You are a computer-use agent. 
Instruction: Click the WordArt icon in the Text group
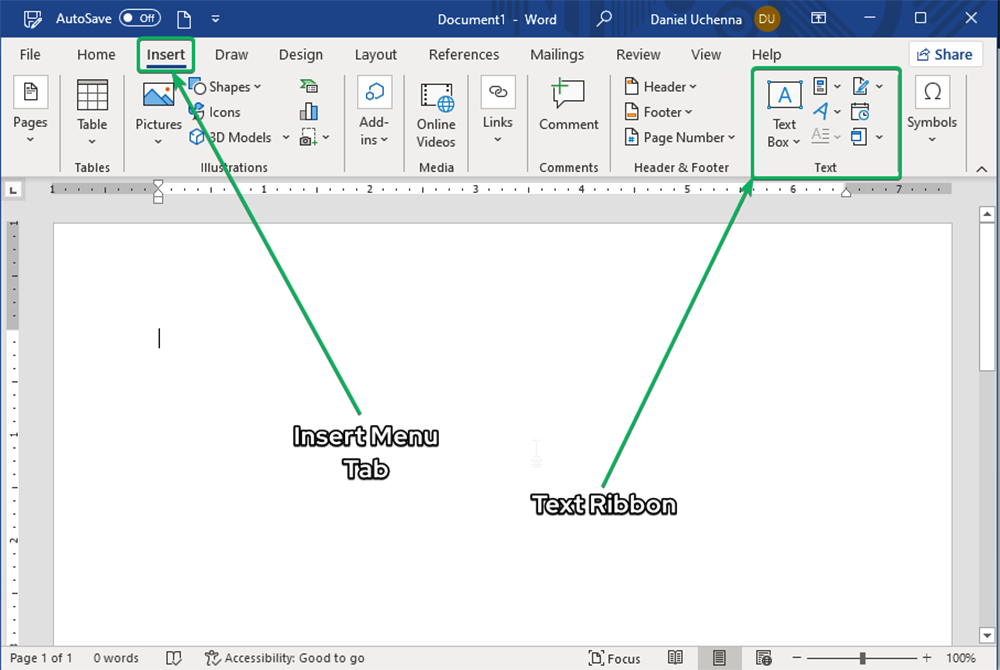pyautogui.click(x=822, y=111)
